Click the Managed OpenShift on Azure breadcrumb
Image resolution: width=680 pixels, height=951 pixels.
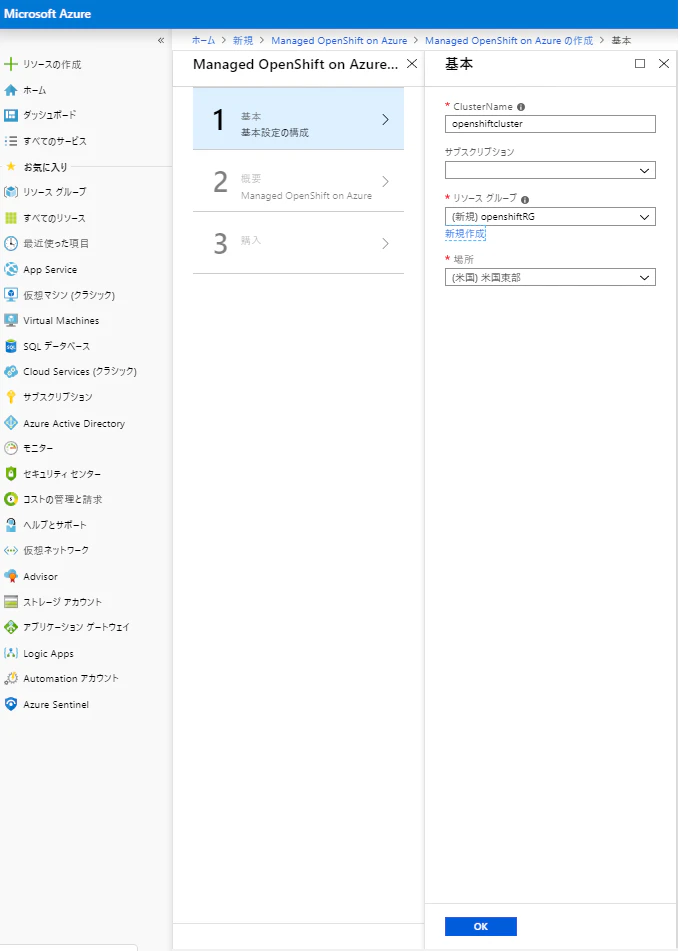(339, 40)
